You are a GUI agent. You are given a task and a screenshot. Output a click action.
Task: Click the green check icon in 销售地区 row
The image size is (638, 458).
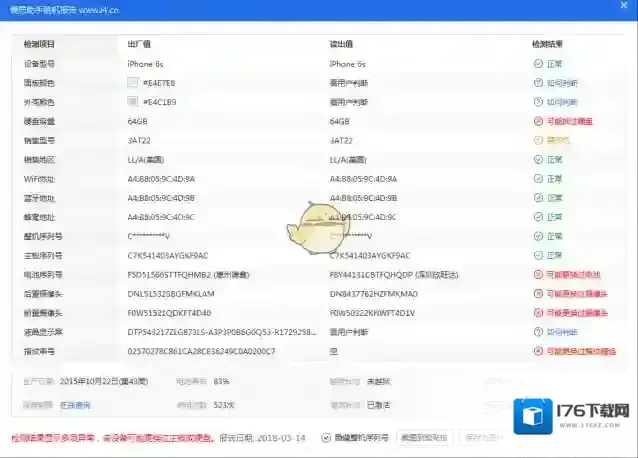coord(538,159)
